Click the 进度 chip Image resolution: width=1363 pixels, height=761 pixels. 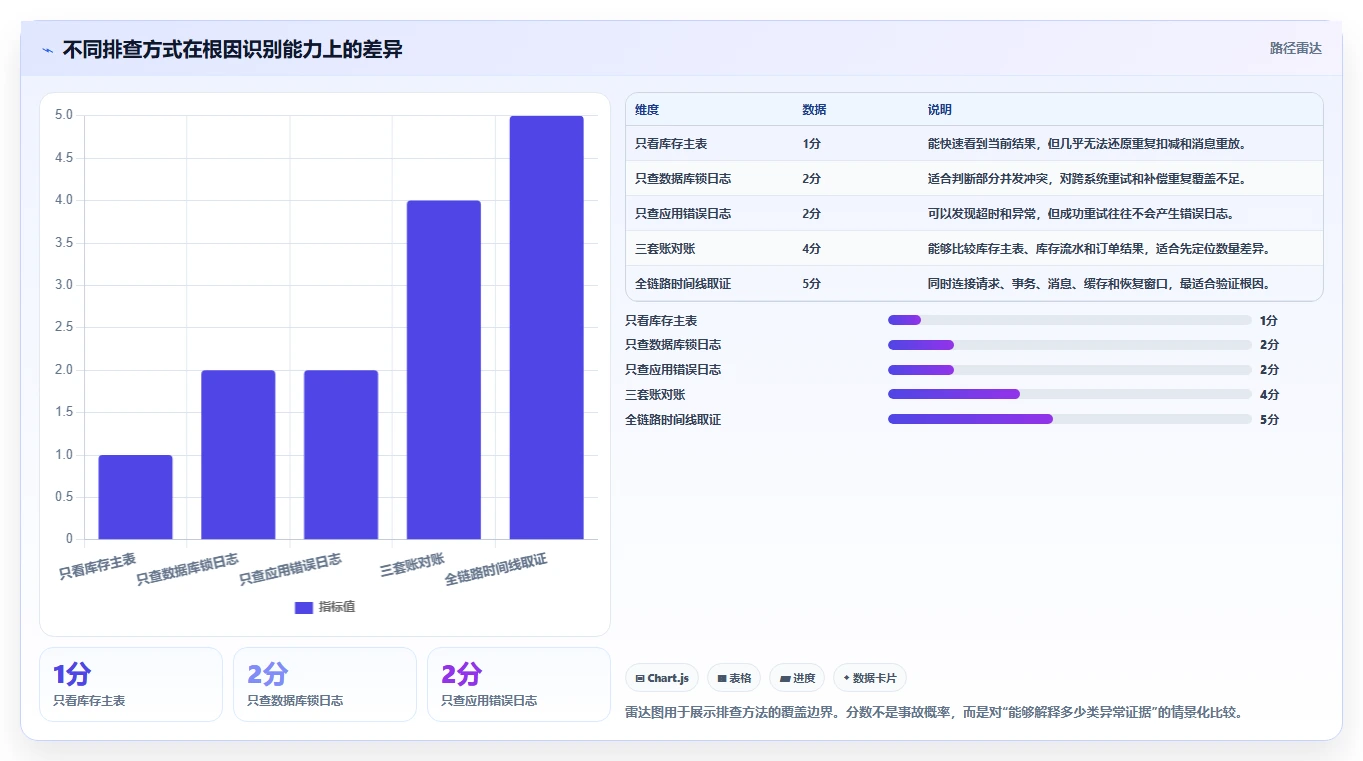click(797, 678)
